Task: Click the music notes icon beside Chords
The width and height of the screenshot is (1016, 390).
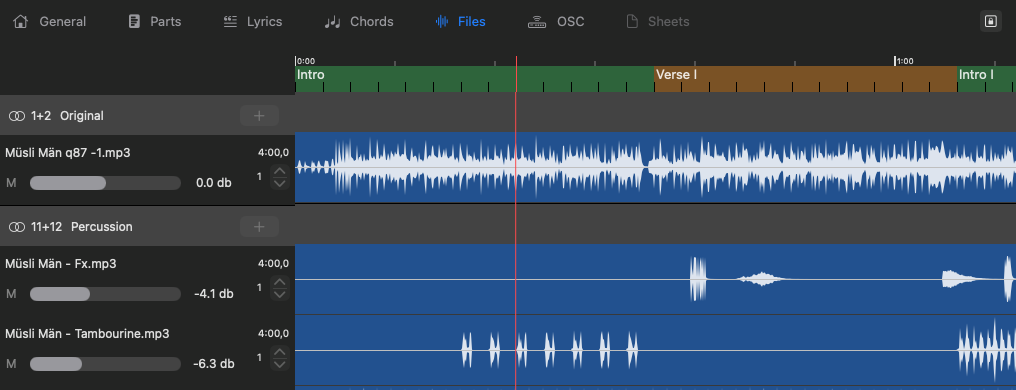Action: tap(332, 21)
